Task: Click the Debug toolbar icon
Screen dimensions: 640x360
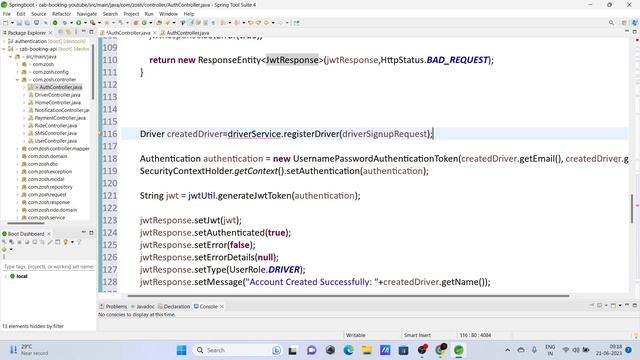Action: click(x=65, y=23)
